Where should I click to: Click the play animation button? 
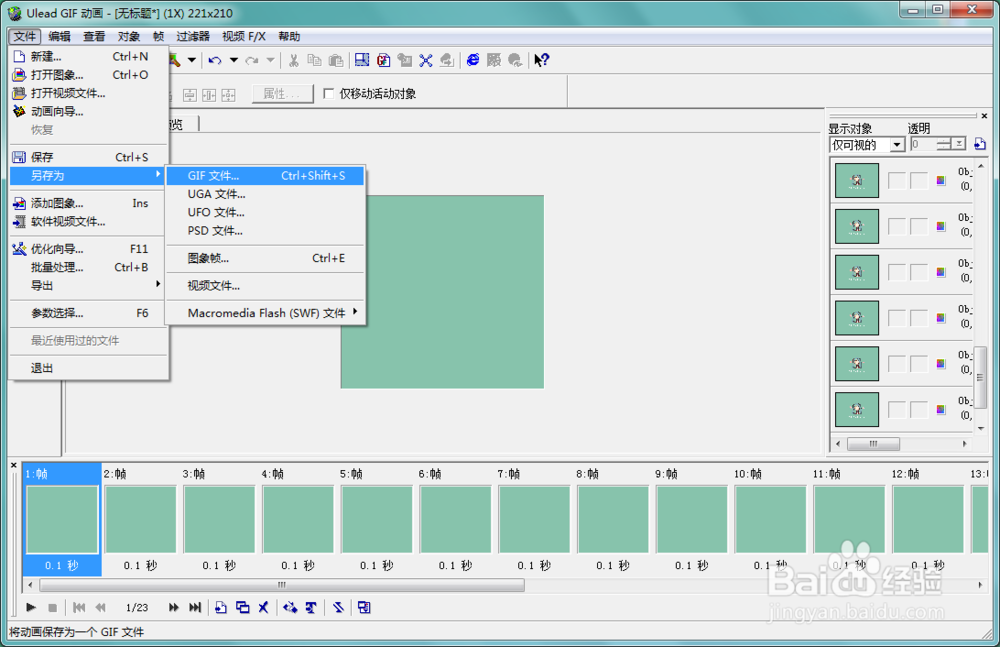[31, 607]
